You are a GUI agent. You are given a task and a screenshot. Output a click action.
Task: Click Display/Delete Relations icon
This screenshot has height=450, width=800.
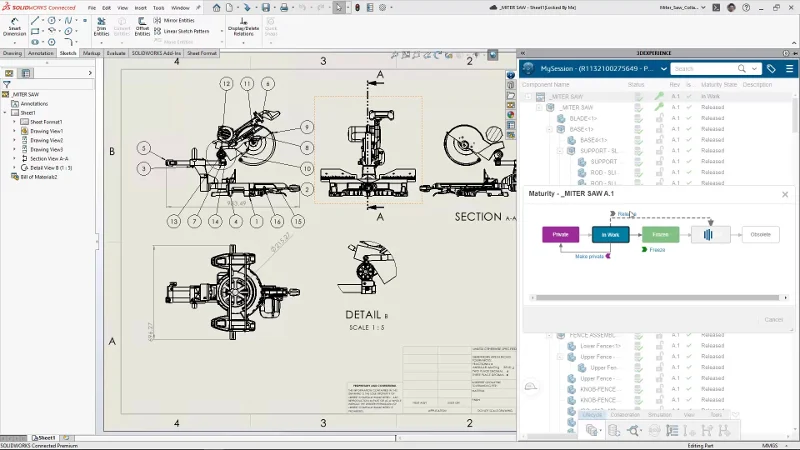(243, 26)
